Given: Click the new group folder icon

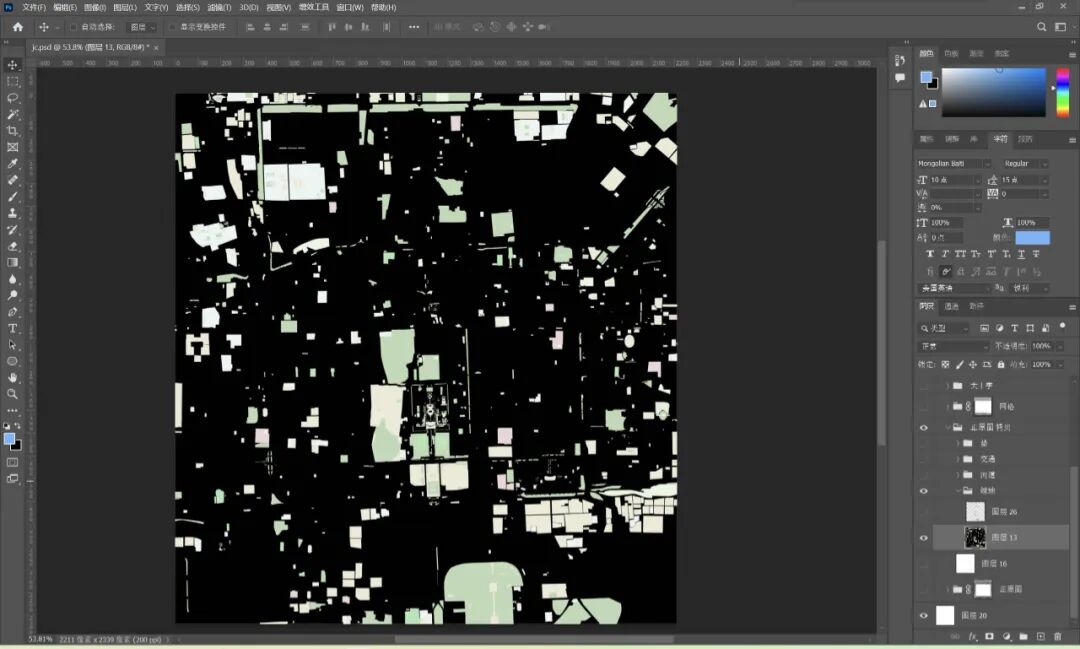Looking at the screenshot, I should pyautogui.click(x=1024, y=637).
